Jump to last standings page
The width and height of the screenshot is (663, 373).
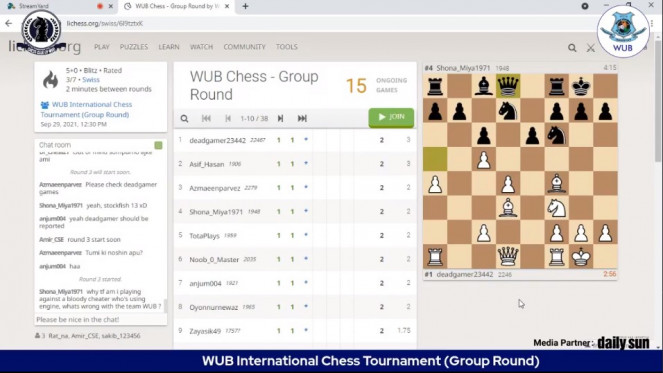[302, 118]
